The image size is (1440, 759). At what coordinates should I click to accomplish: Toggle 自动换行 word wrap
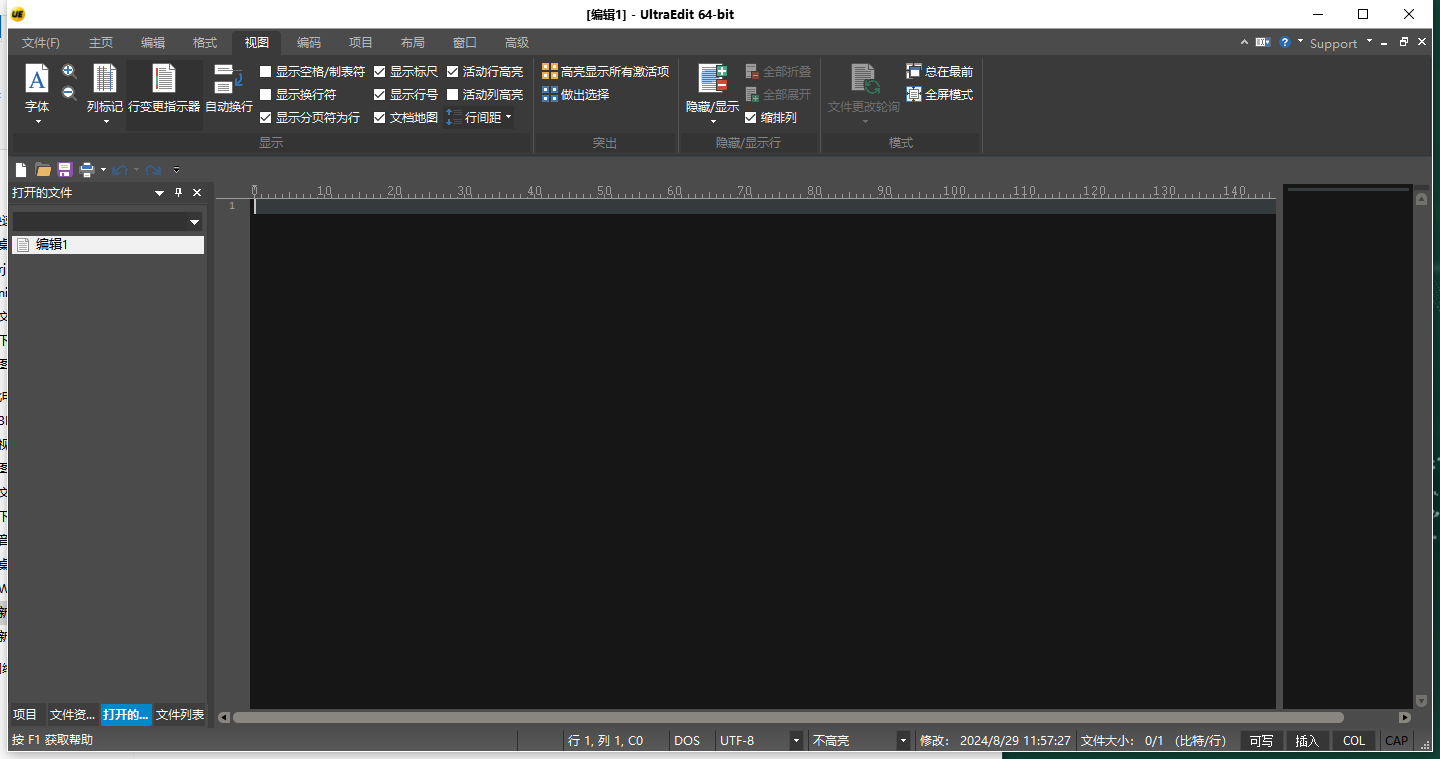pos(229,88)
